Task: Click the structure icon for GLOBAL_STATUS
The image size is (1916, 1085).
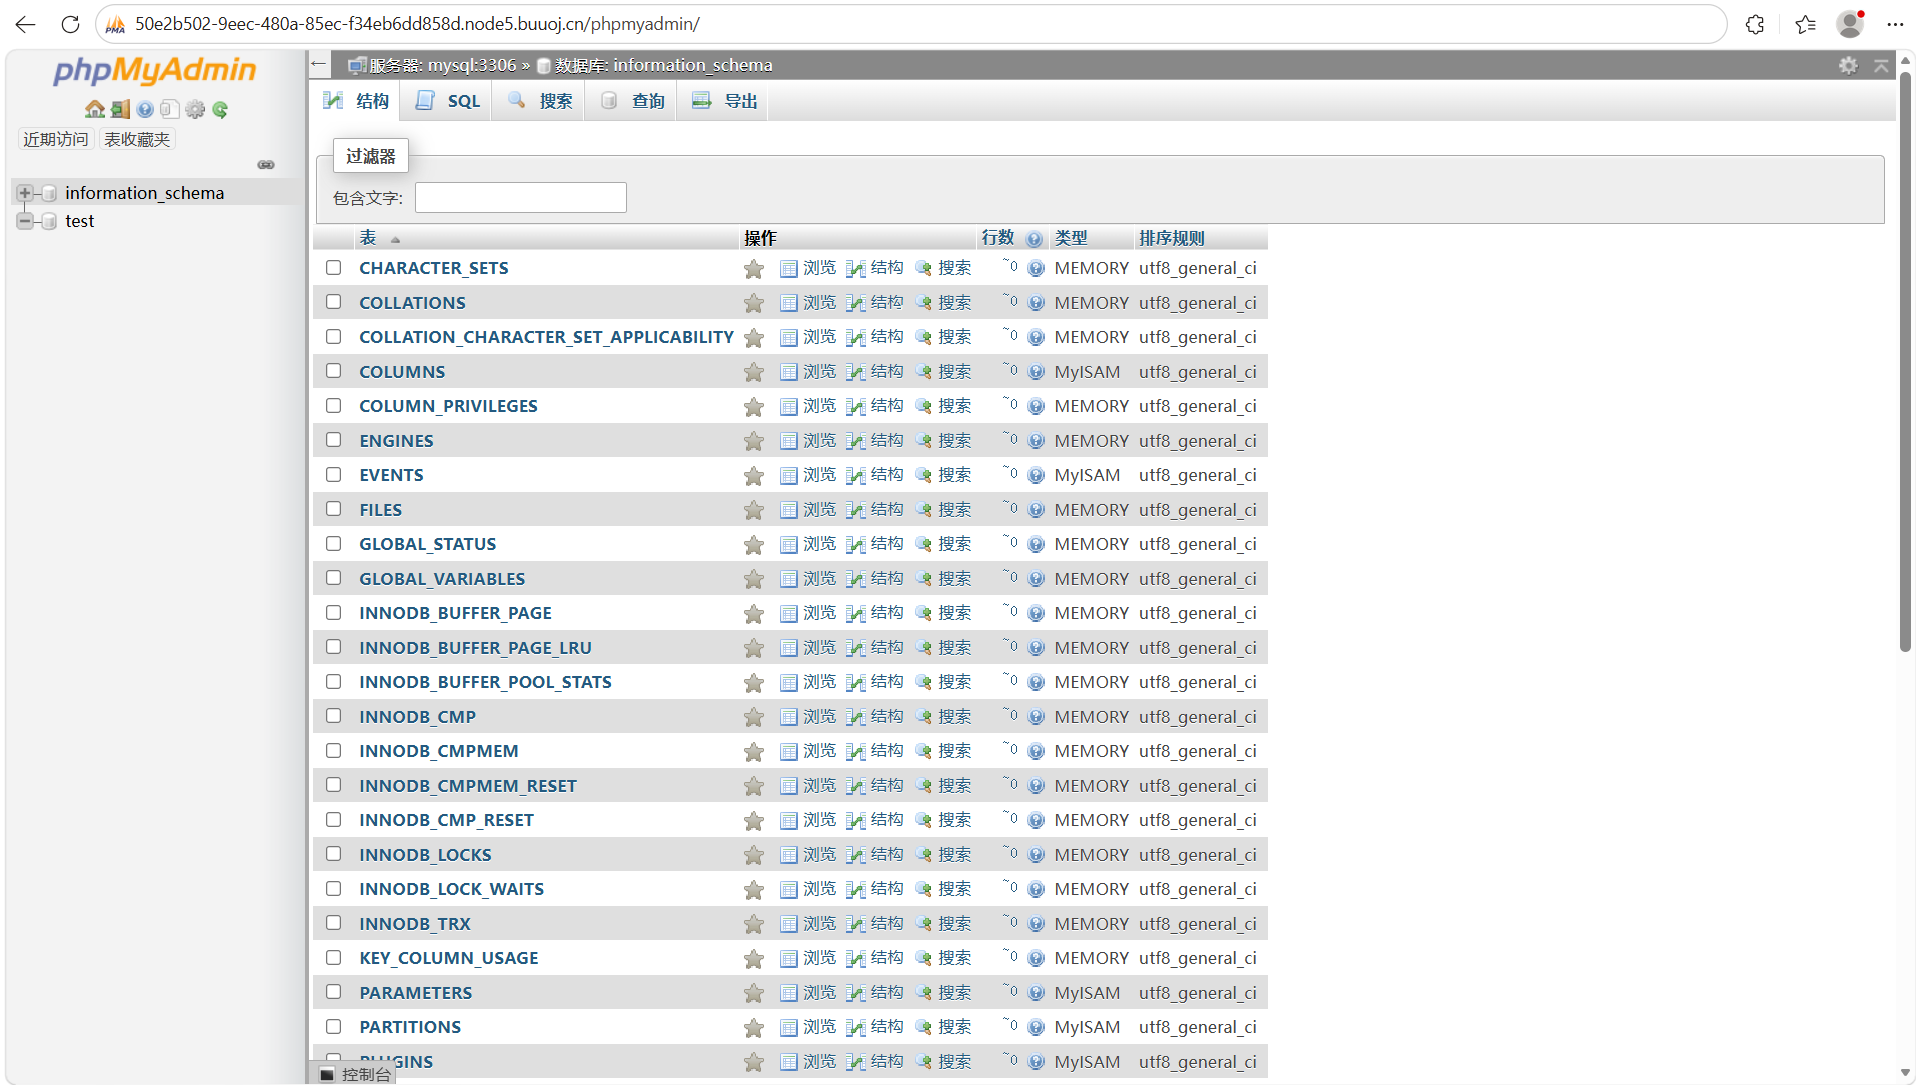Action: pos(855,545)
